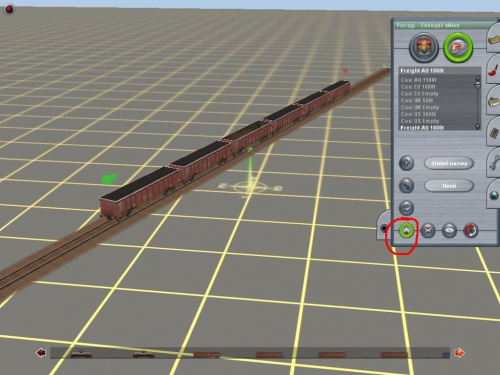
Task: Open the World tab with globe icon
Action: (494, 195)
